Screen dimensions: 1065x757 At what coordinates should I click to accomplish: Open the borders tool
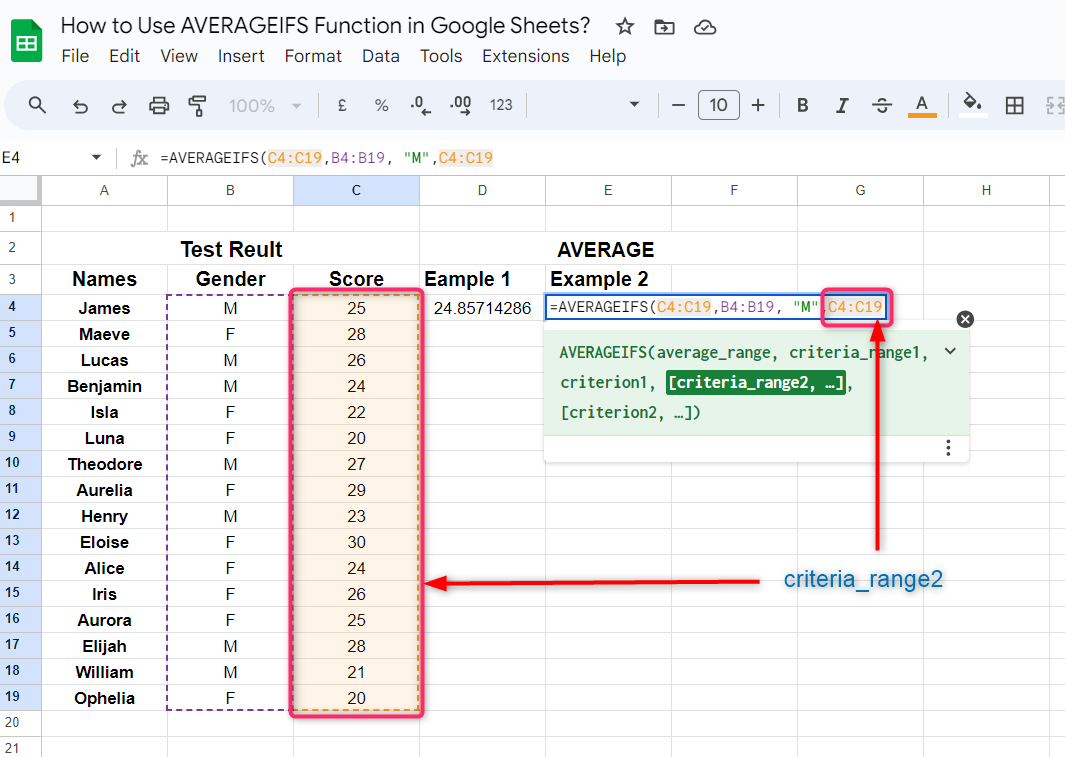point(1014,105)
